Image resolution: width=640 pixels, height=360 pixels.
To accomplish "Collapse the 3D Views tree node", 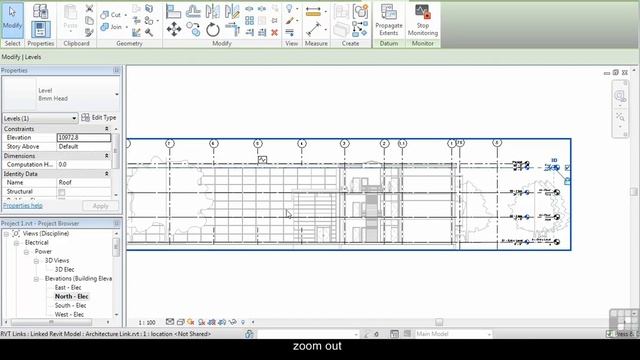I will click(36, 261).
